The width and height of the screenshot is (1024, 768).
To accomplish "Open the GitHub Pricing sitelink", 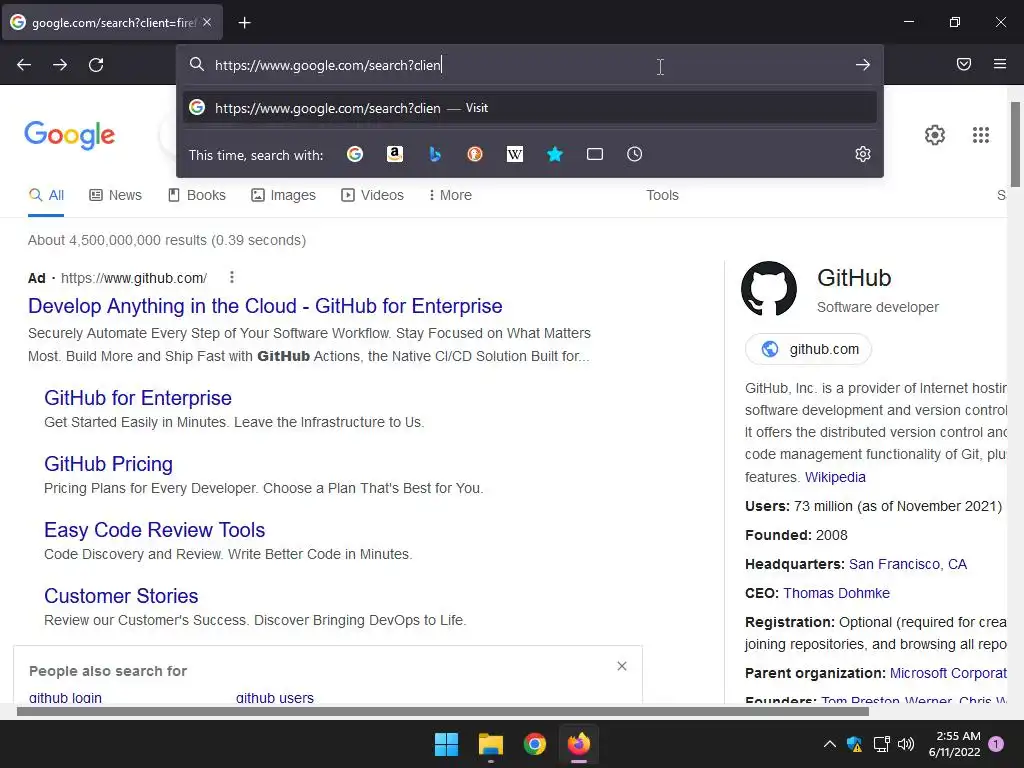I will tap(108, 464).
